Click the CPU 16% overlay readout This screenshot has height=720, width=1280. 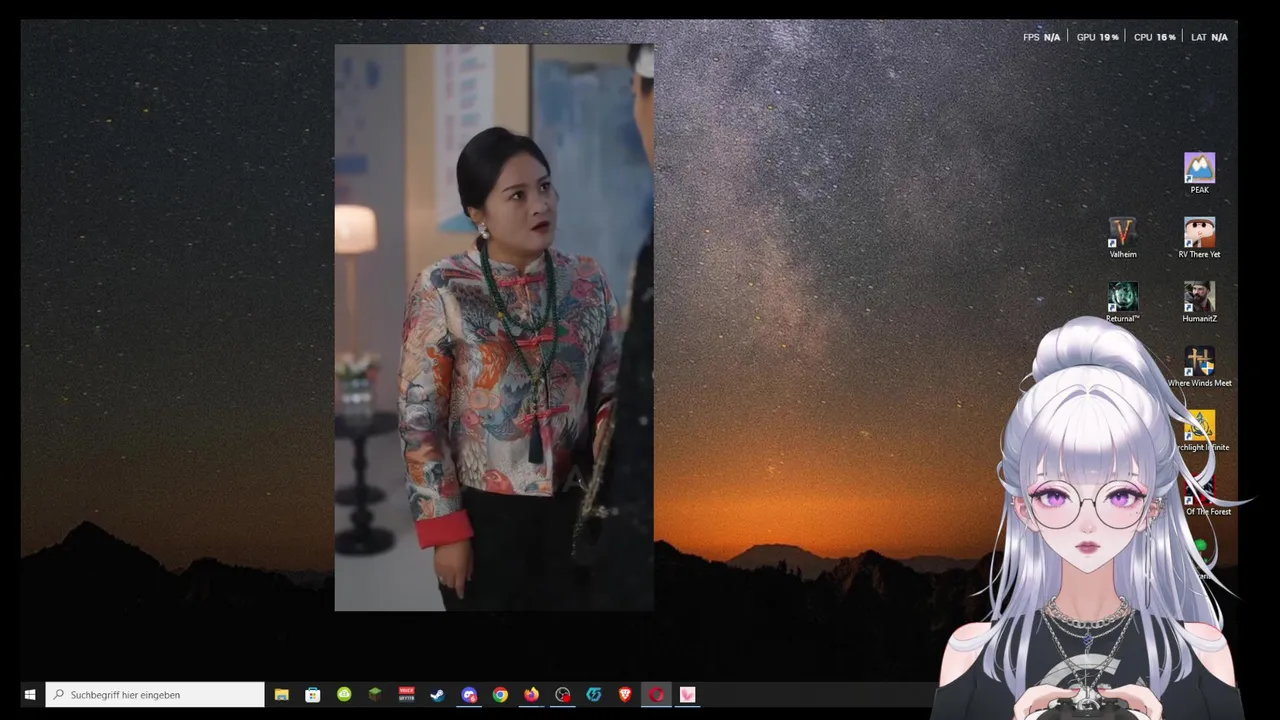(x=1154, y=37)
